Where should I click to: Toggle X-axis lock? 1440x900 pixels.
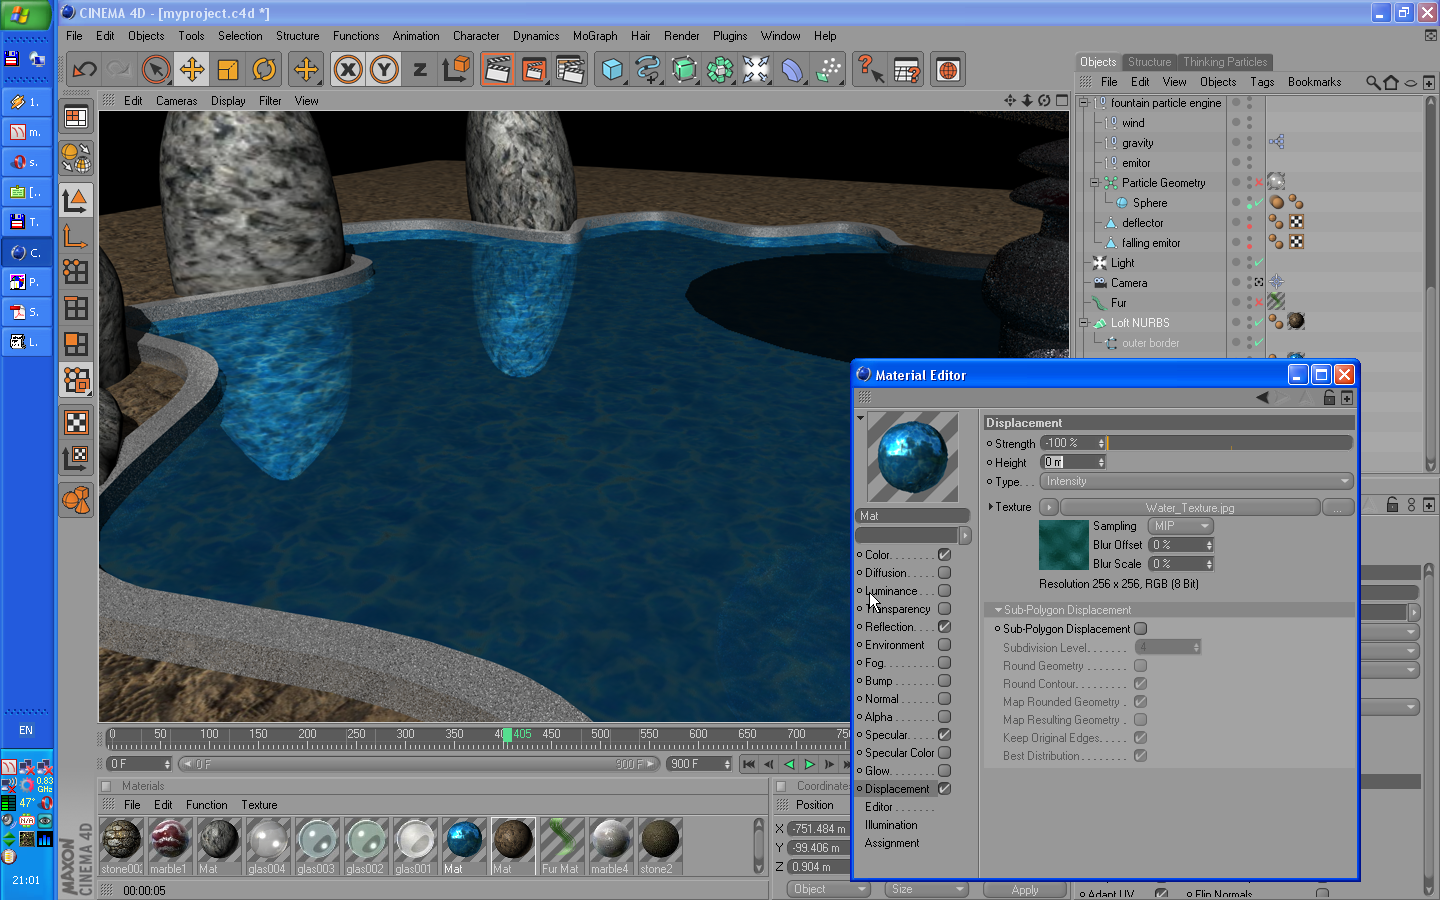click(347, 69)
